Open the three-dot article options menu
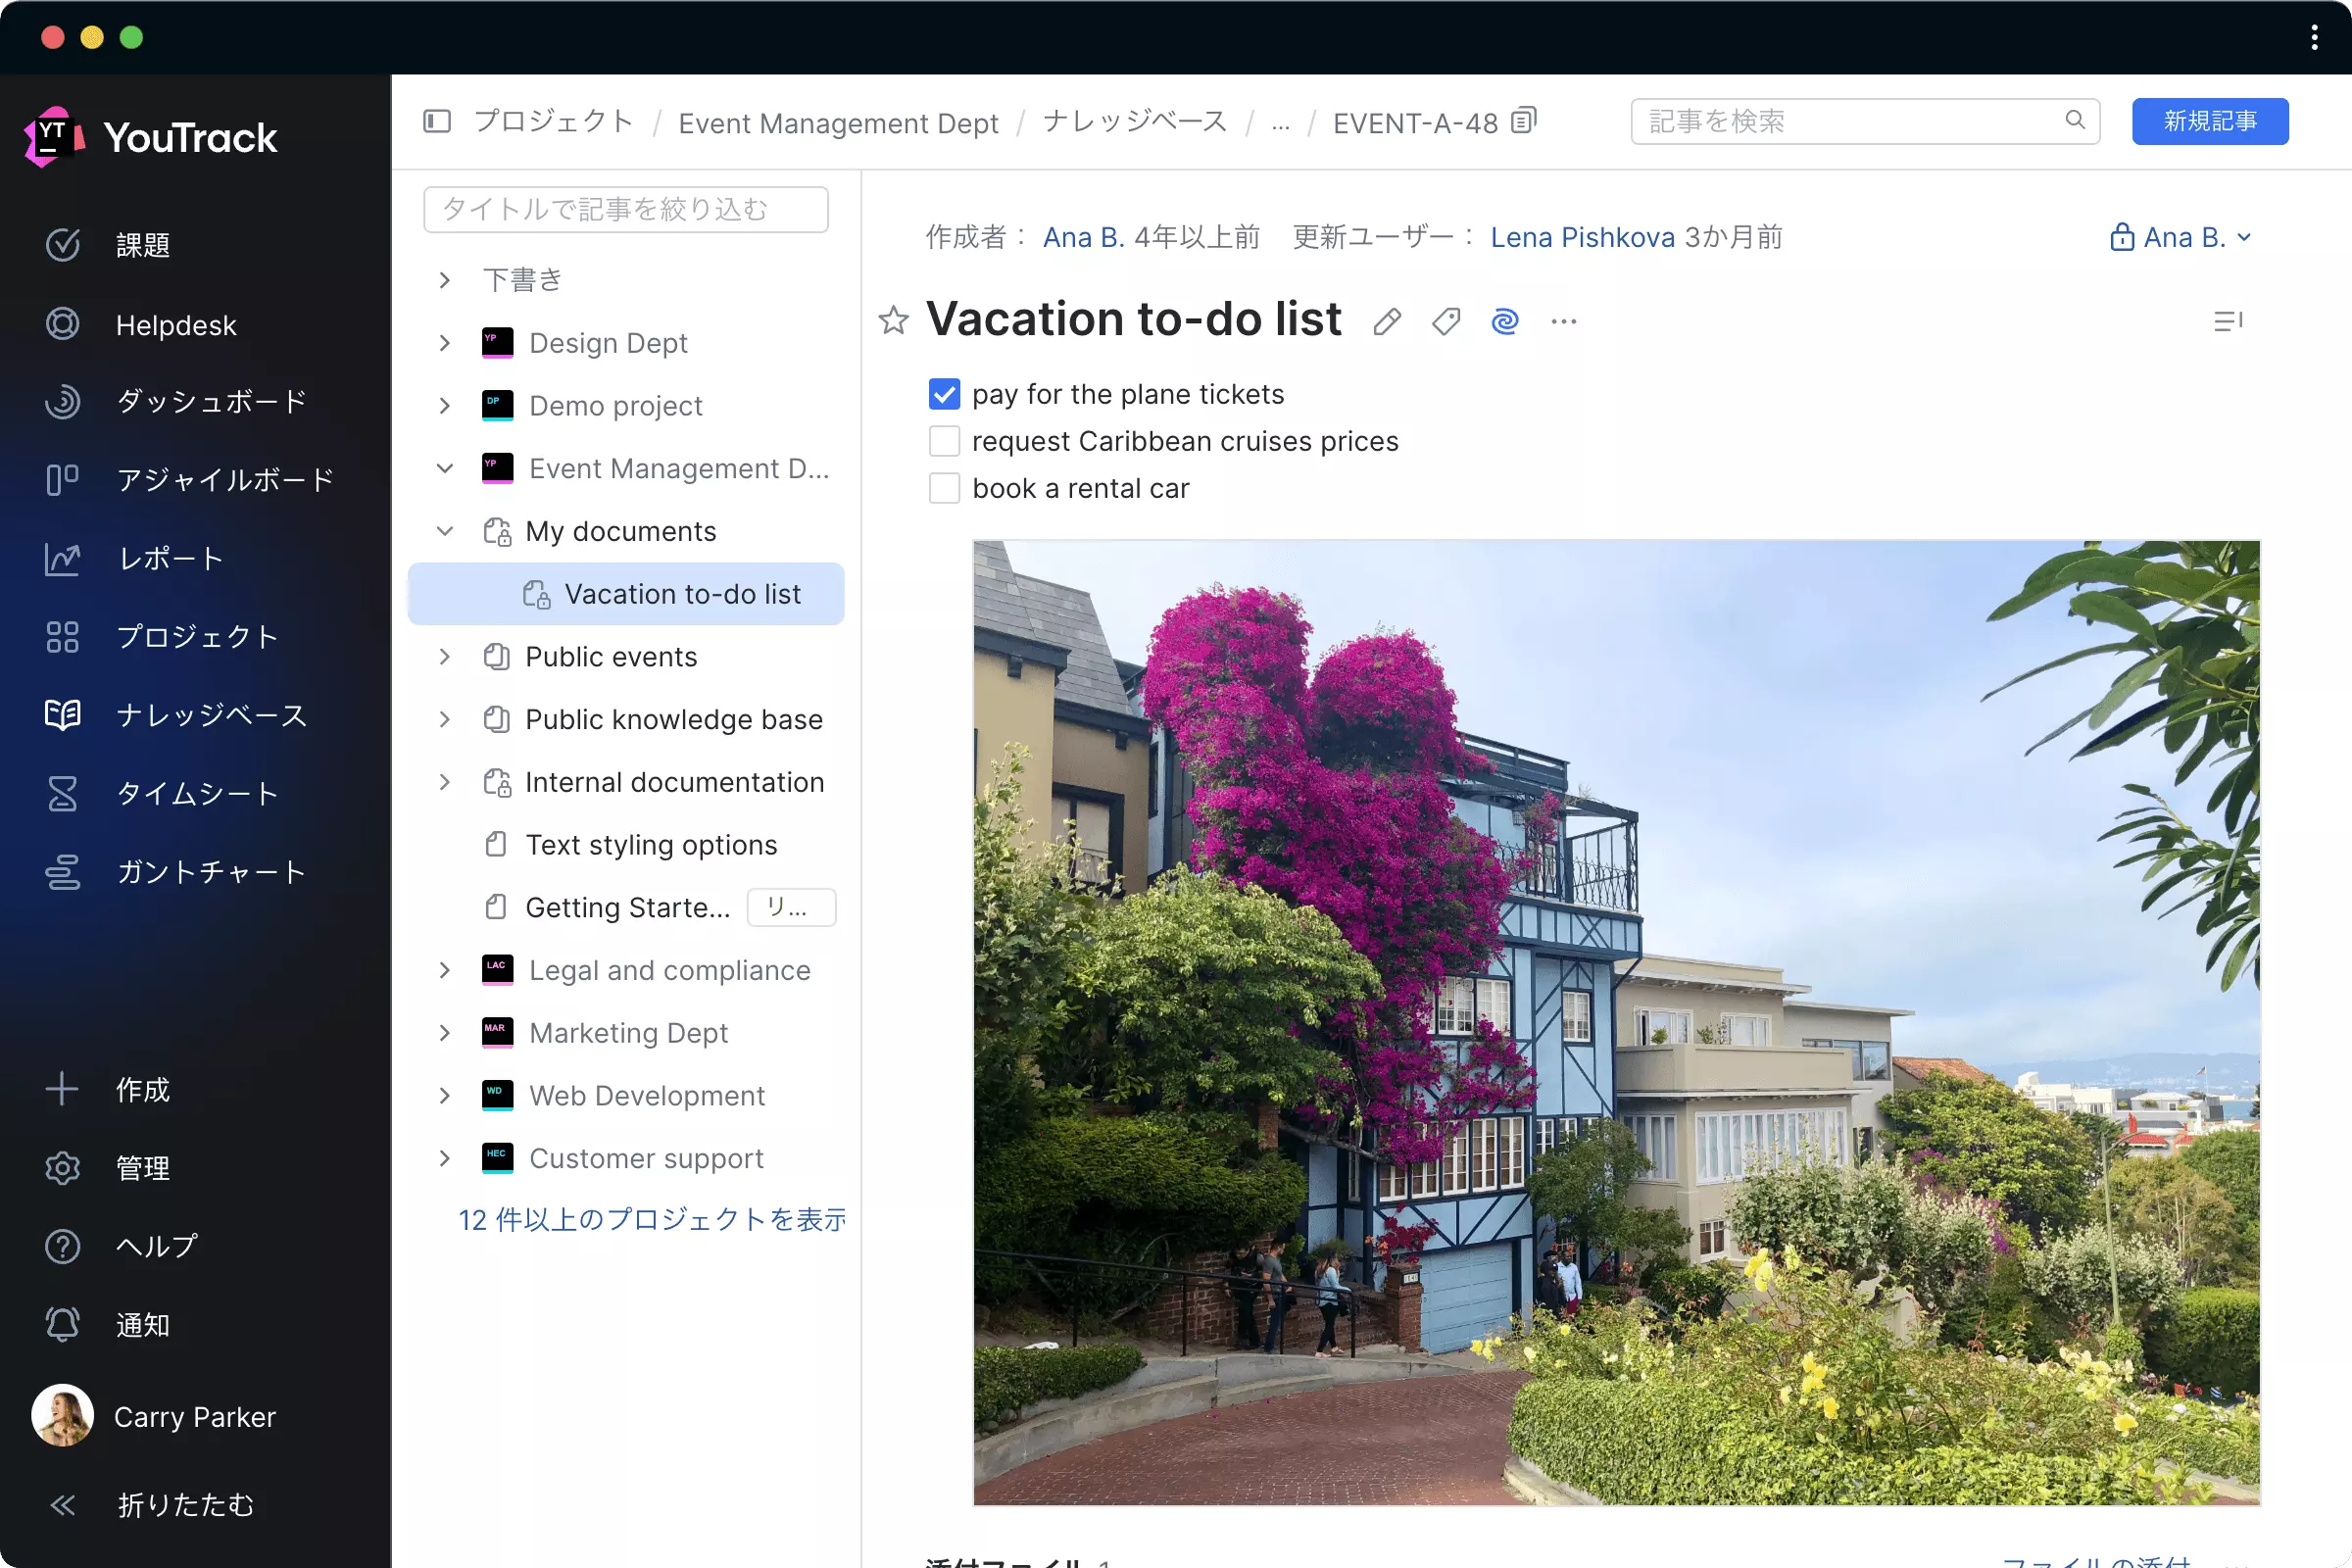 1563,321
